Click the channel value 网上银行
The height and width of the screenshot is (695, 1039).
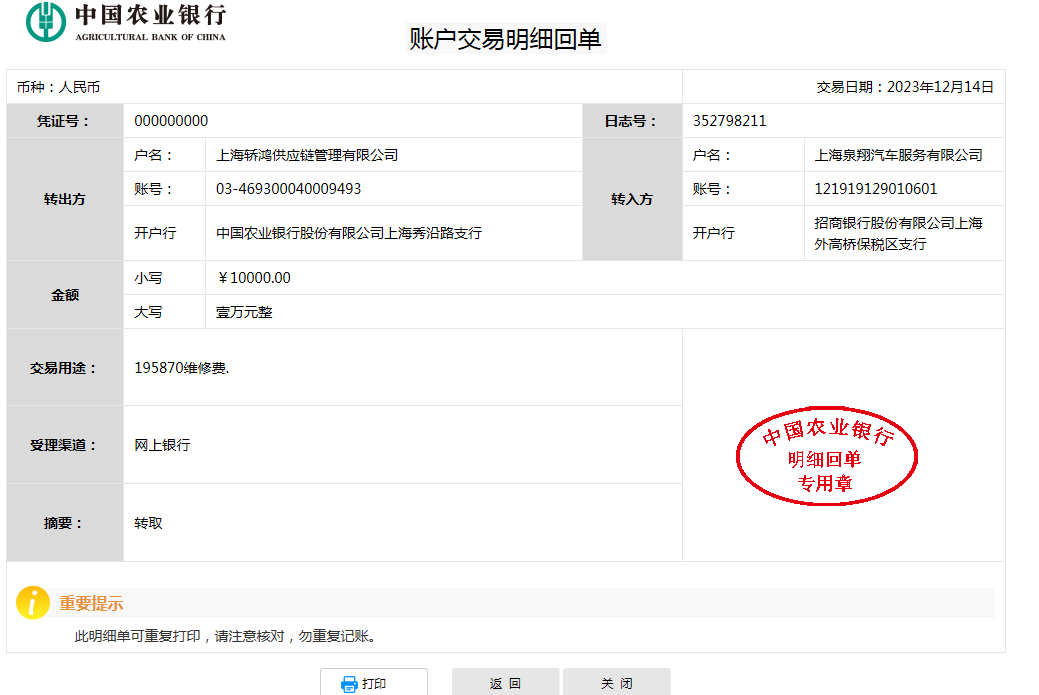[162, 445]
